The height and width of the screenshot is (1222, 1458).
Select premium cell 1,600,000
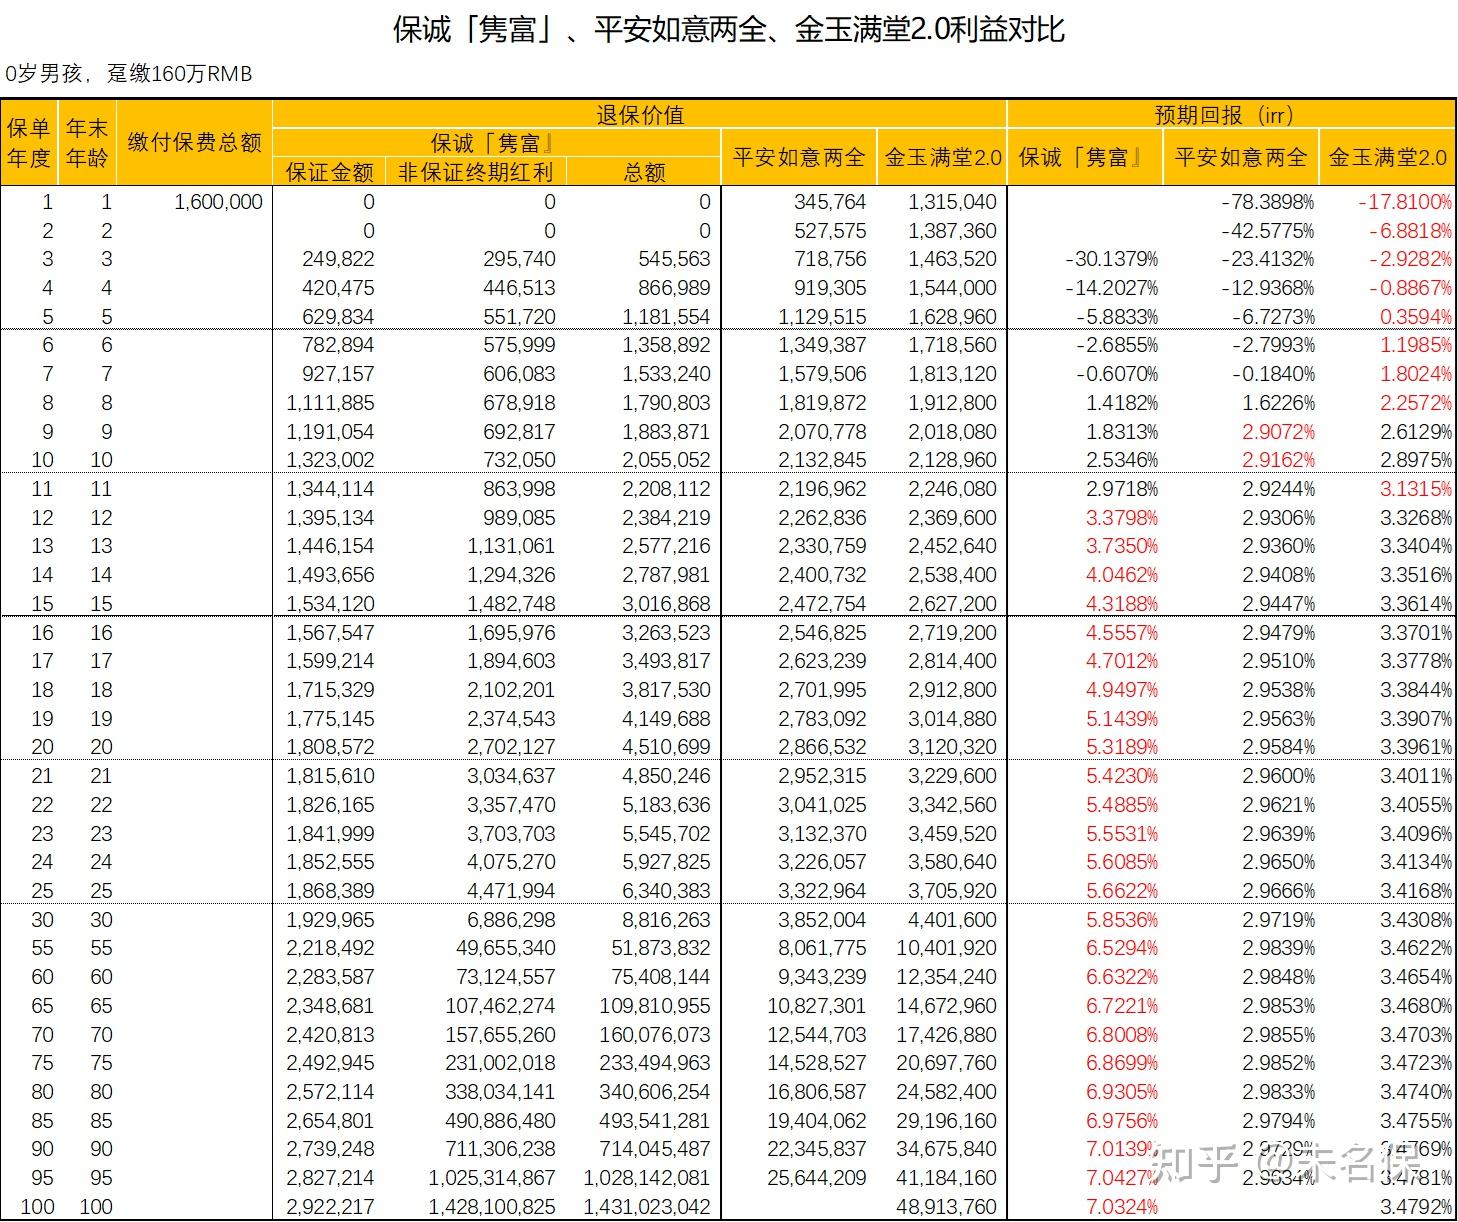pos(218,202)
